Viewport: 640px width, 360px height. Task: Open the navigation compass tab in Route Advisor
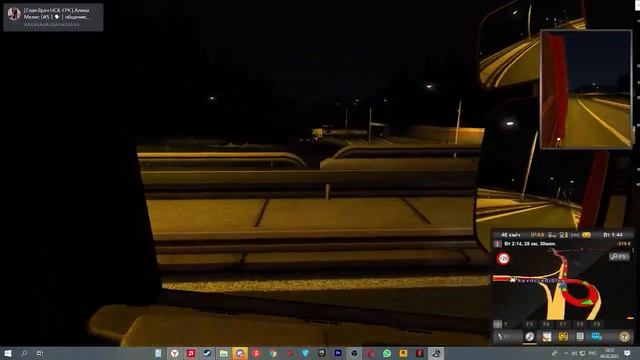(x=529, y=336)
